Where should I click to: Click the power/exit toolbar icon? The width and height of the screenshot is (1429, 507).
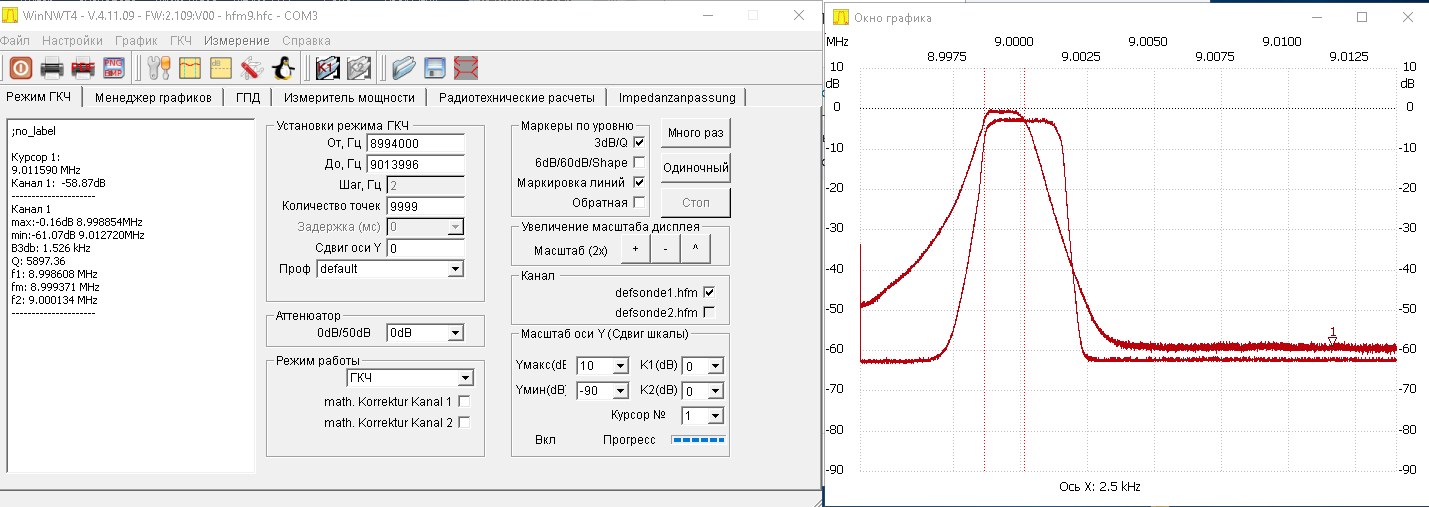[x=21, y=68]
